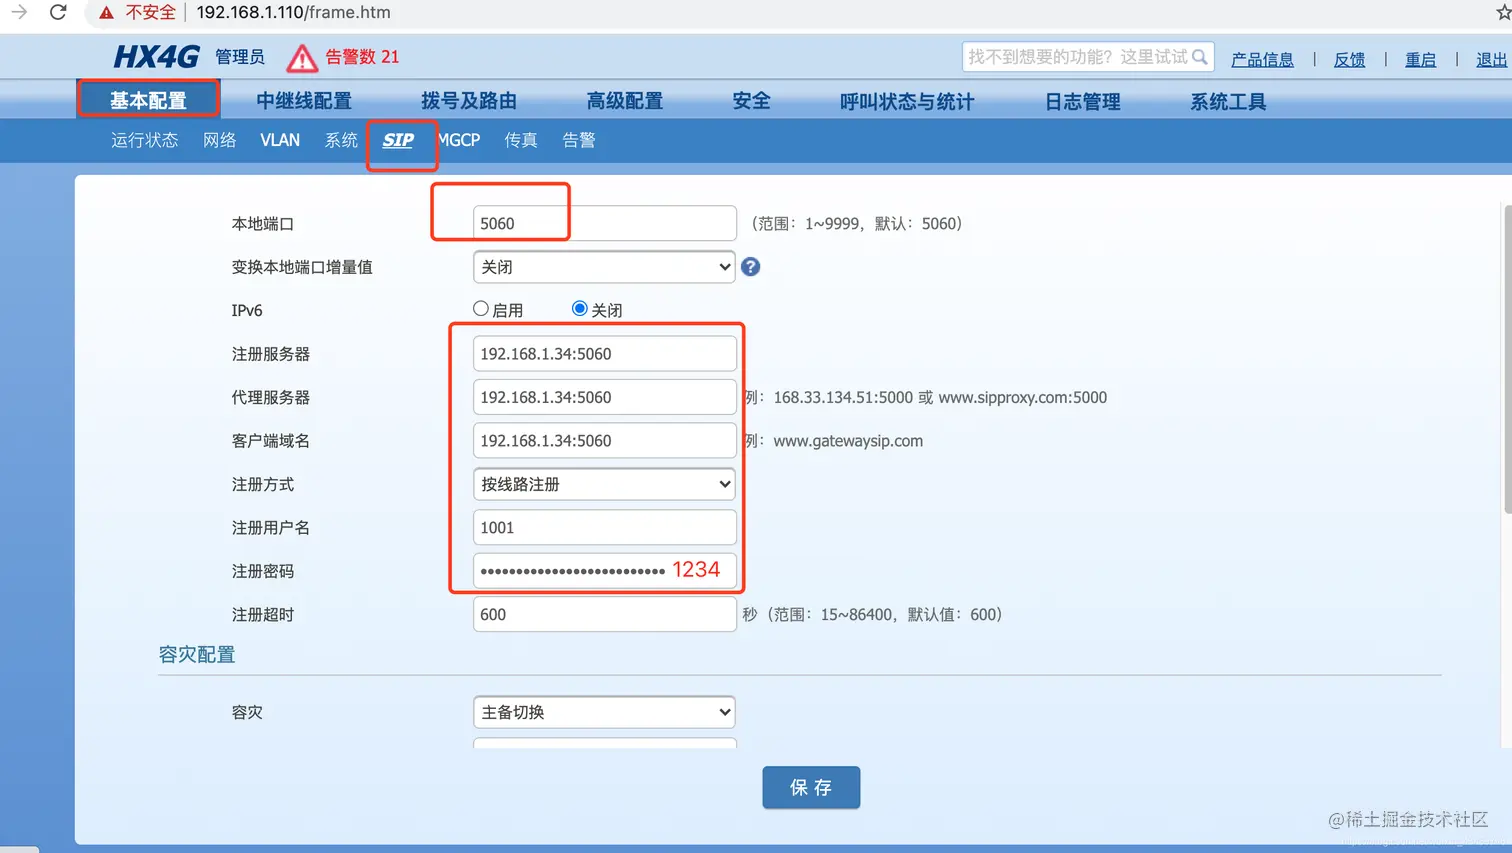This screenshot has width=1512, height=853.
Task: Open the 基本配置 main tab
Action: click(x=148, y=100)
